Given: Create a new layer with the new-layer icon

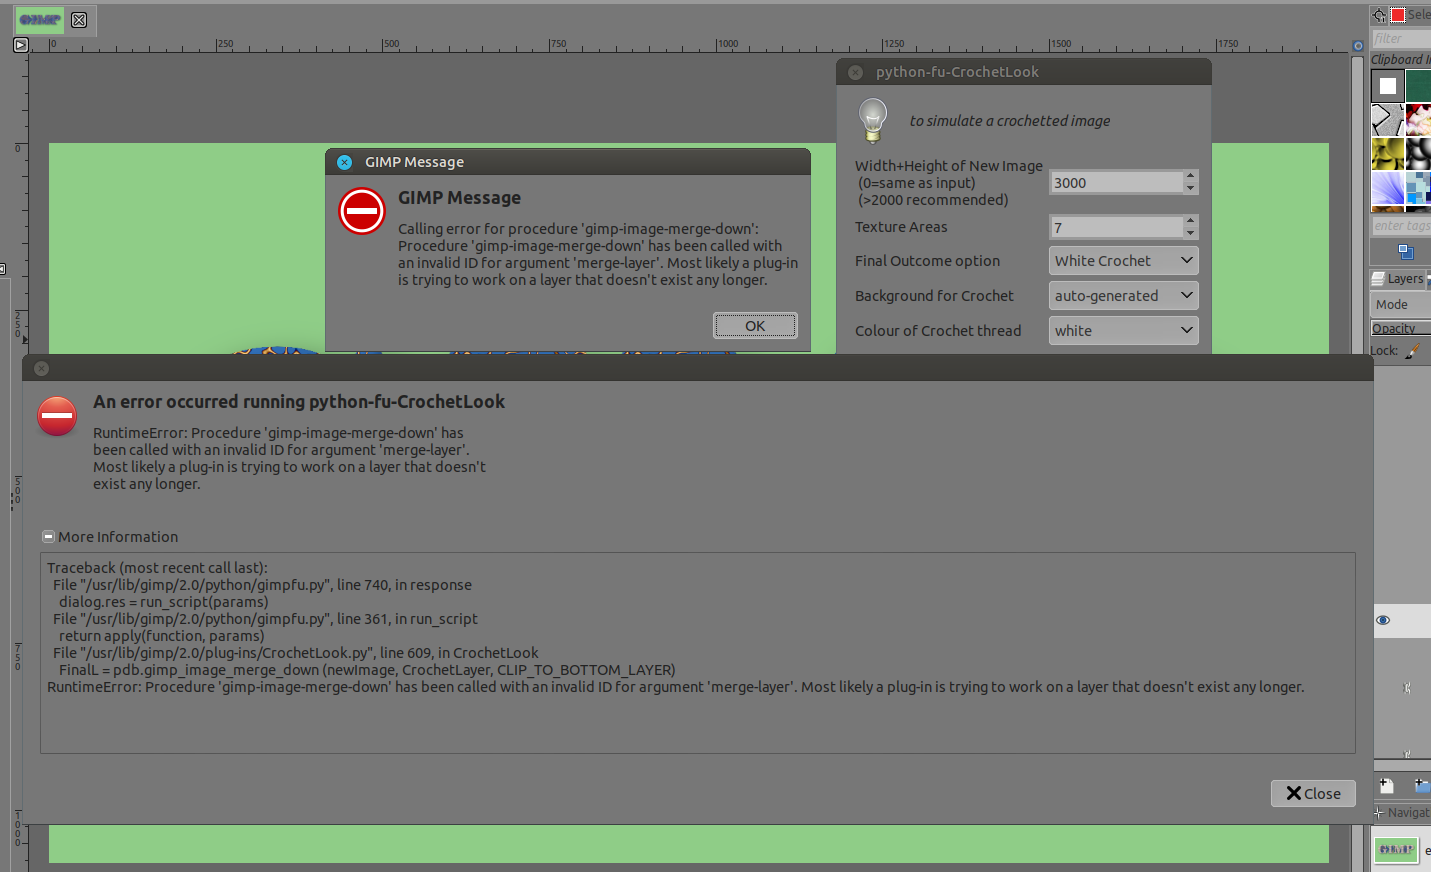Looking at the screenshot, I should click(x=1386, y=786).
